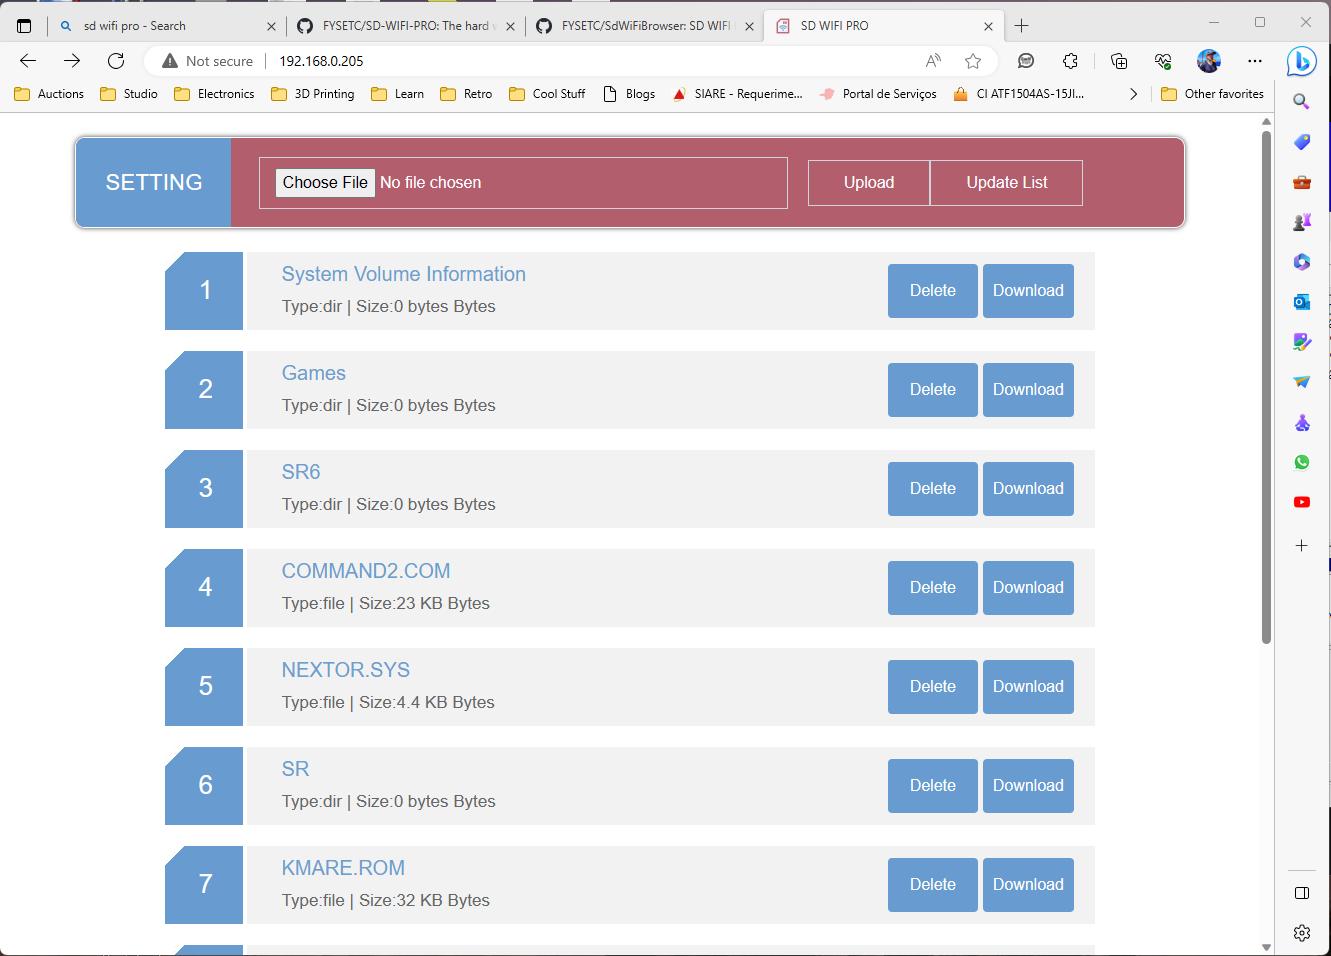The image size is (1331, 956).
Task: Click the browser Forward arrow
Action: [72, 61]
